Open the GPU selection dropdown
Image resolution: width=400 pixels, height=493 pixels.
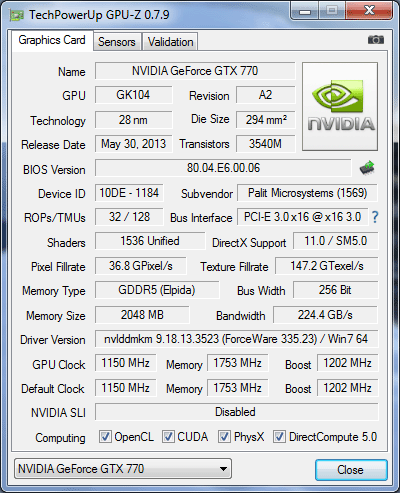click(x=123, y=469)
